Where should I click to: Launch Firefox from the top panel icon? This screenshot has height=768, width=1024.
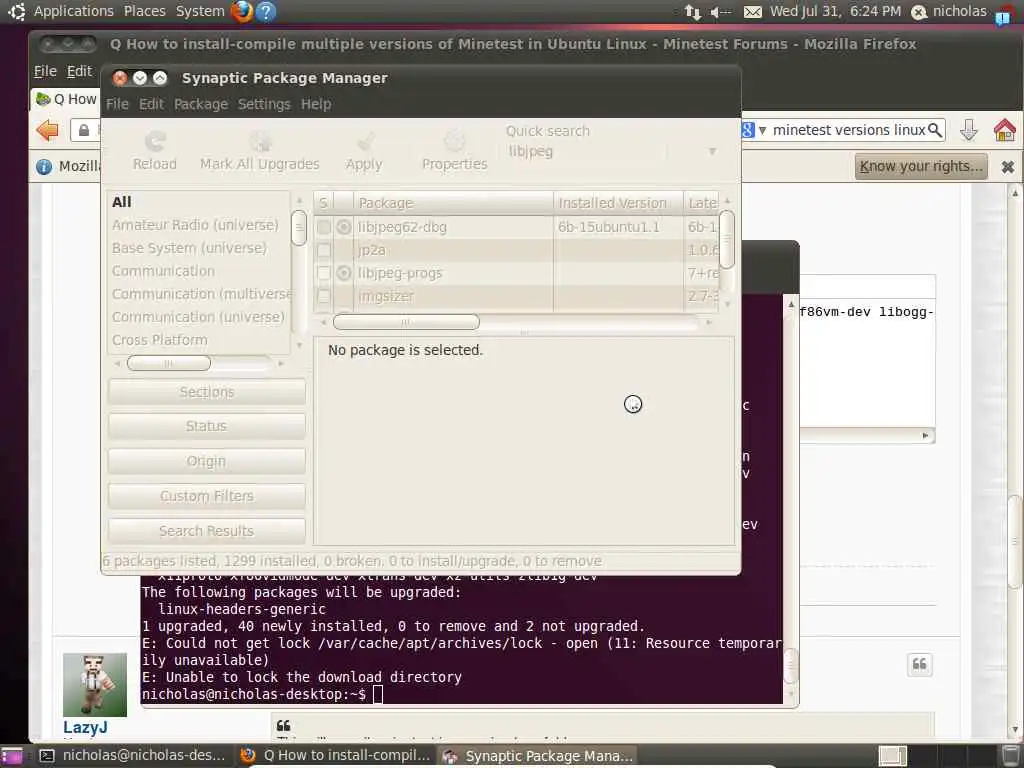(x=242, y=11)
